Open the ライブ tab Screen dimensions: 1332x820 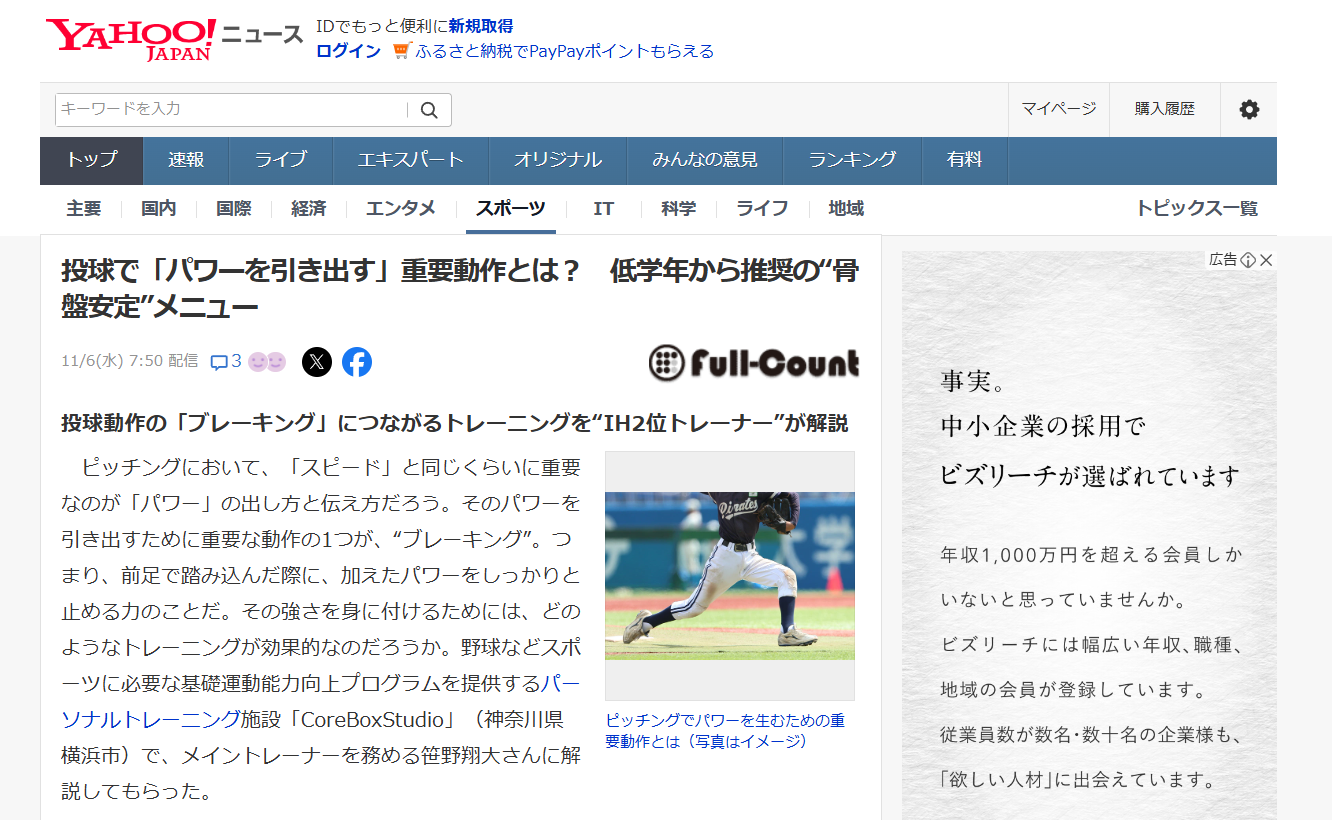[x=280, y=160]
